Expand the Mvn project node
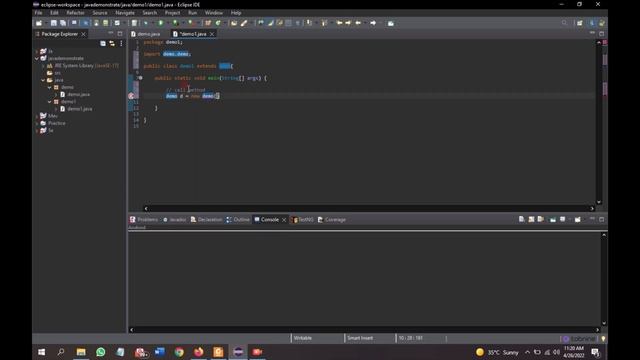Image resolution: width=640 pixels, height=360 pixels. tap(37, 116)
